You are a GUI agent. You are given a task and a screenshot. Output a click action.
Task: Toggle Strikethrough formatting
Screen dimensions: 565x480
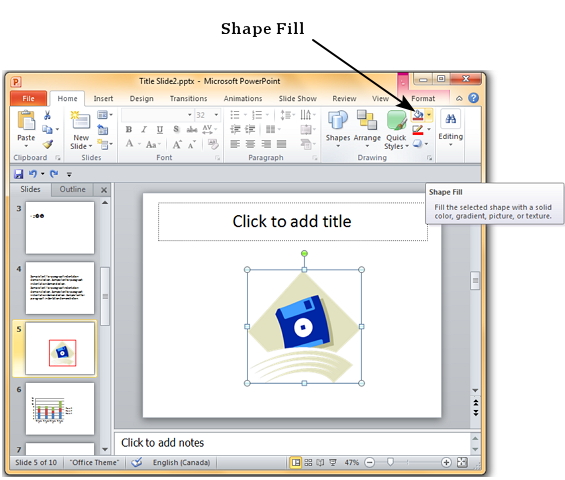[192, 129]
